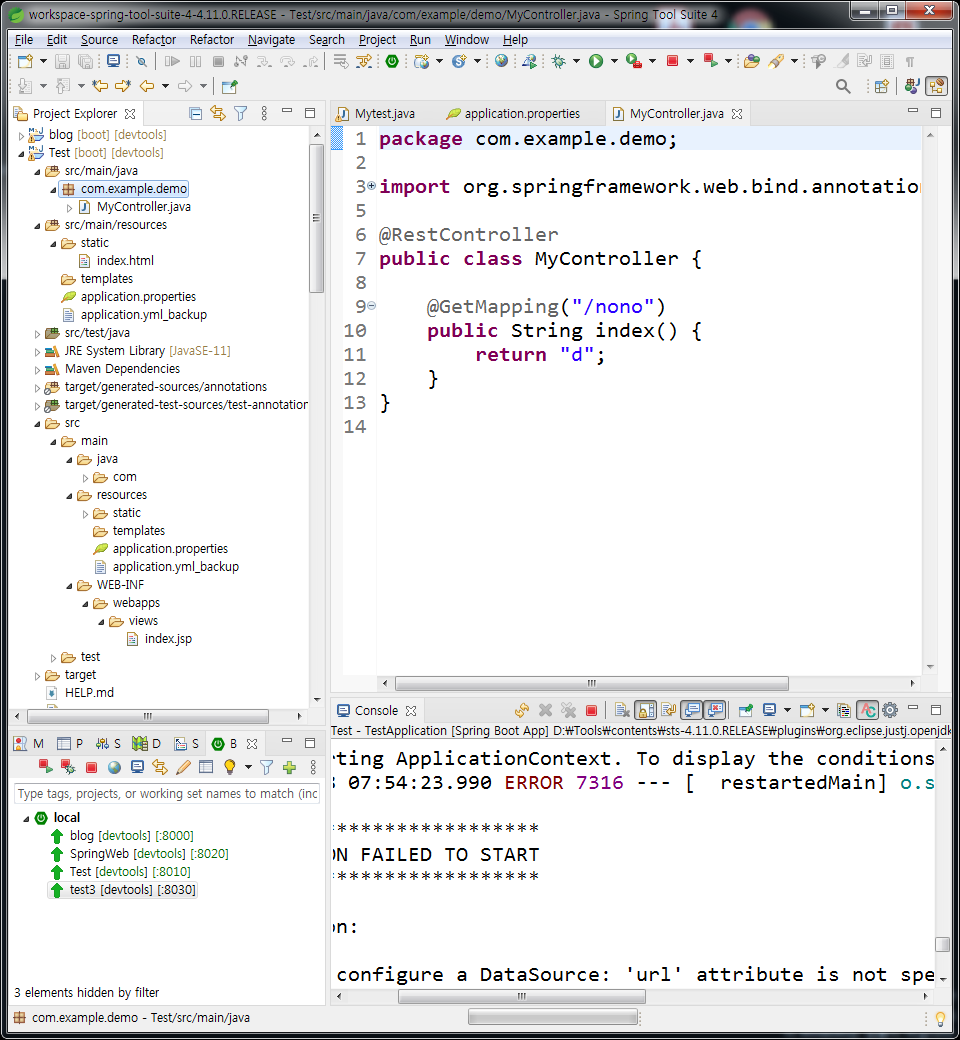Click the Search magnifier icon in toolbar
Screen dimensions: 960x1040
(843, 86)
